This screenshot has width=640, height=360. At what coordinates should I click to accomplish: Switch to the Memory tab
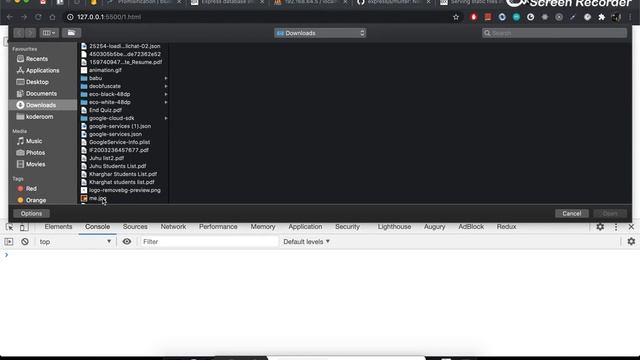point(263,227)
